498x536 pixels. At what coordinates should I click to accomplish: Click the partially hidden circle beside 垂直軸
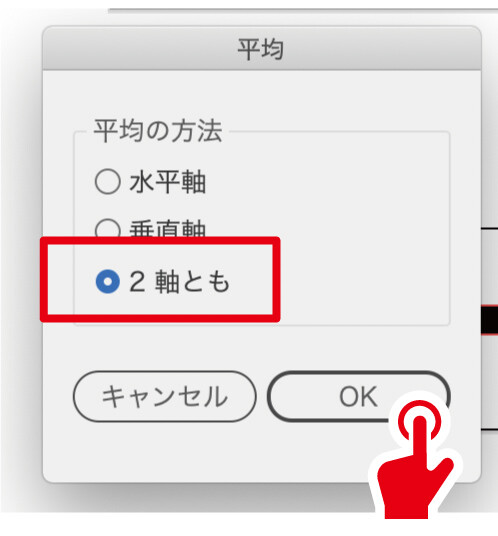[x=108, y=228]
